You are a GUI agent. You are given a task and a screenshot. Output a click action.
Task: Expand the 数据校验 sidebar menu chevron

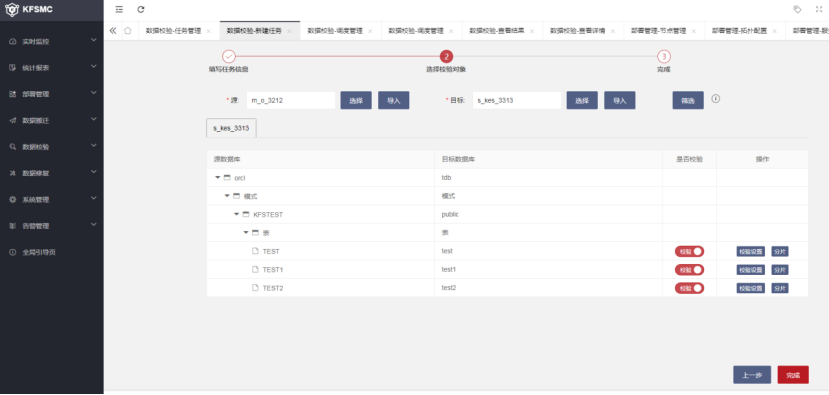94,146
